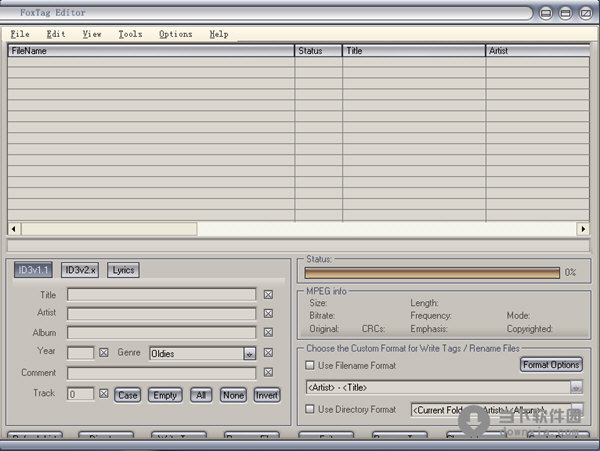Switch to the Lyrics tab
Screen dimensions: 600x451
(x=123, y=270)
